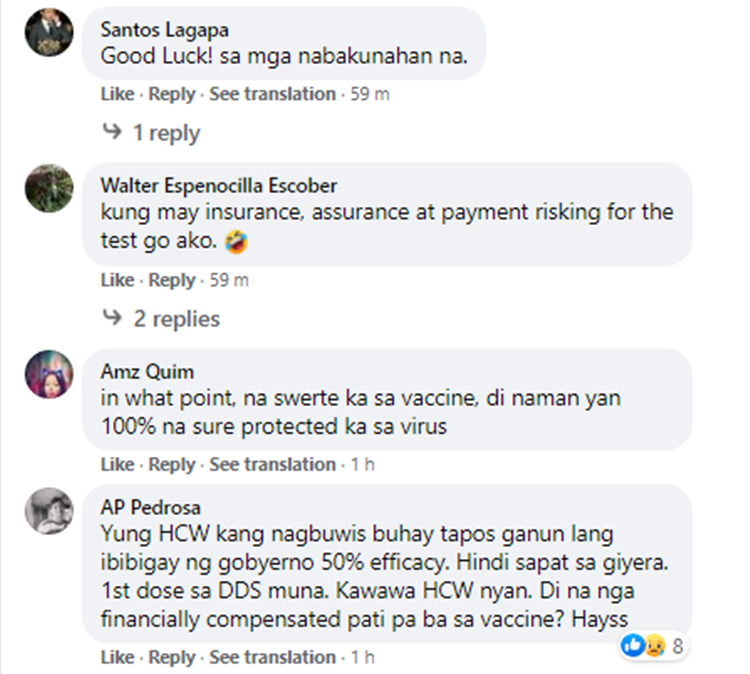Expand the 1 reply thread arrow
This screenshot has width=750, height=674.
[x=112, y=131]
